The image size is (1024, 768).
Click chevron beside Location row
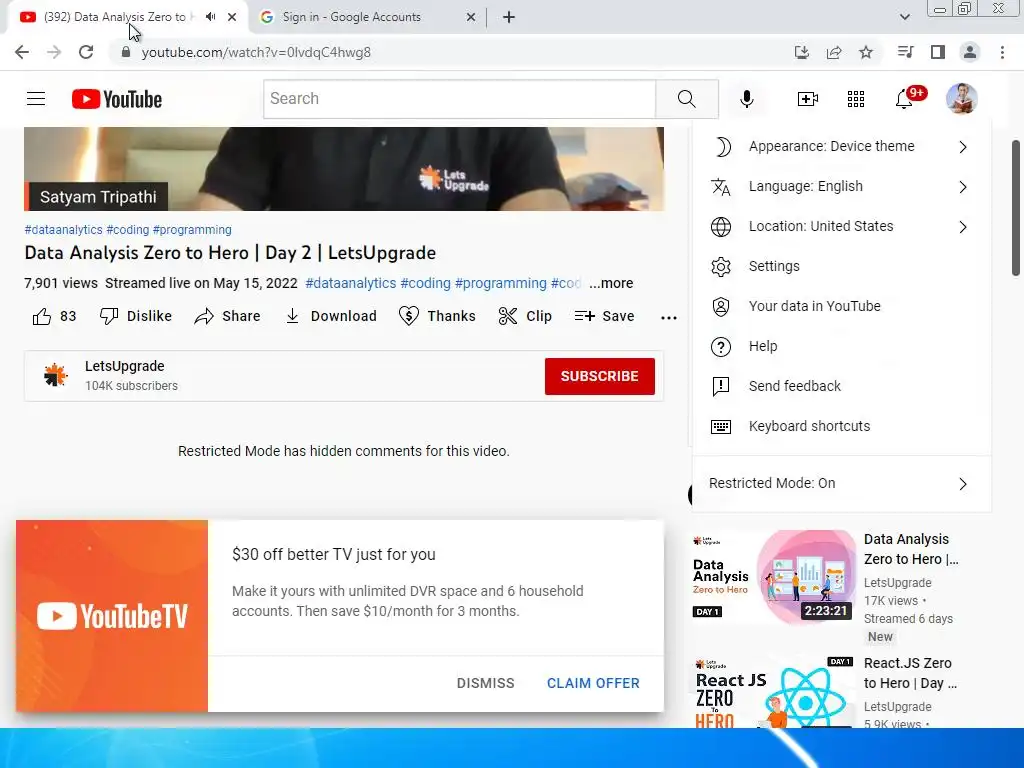coord(963,227)
